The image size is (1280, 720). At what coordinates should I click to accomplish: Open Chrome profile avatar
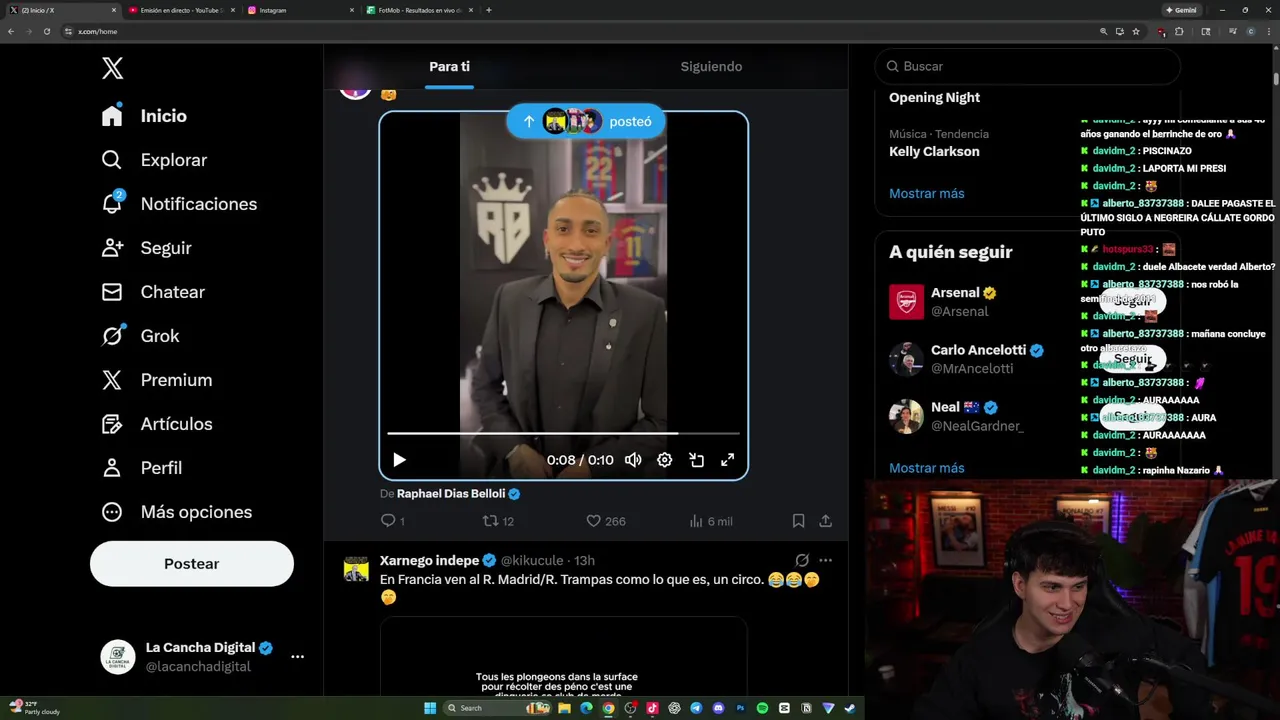click(1251, 31)
